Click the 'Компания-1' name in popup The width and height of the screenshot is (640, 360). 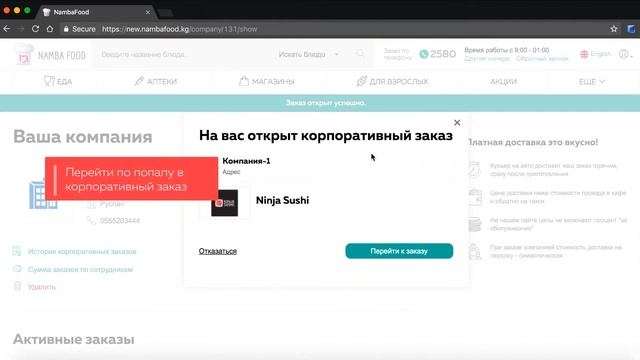click(246, 161)
